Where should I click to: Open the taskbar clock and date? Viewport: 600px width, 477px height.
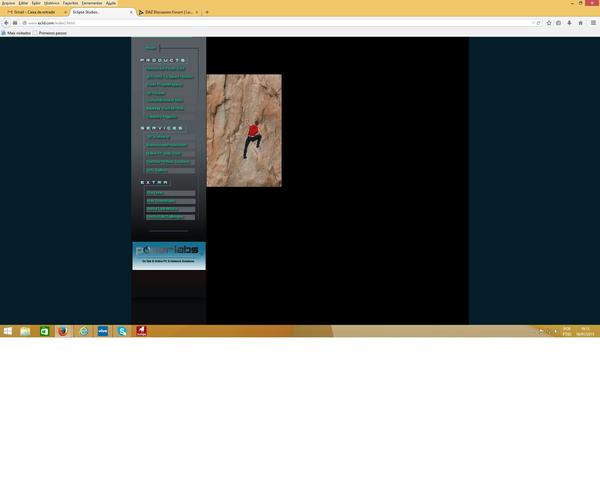click(585, 331)
